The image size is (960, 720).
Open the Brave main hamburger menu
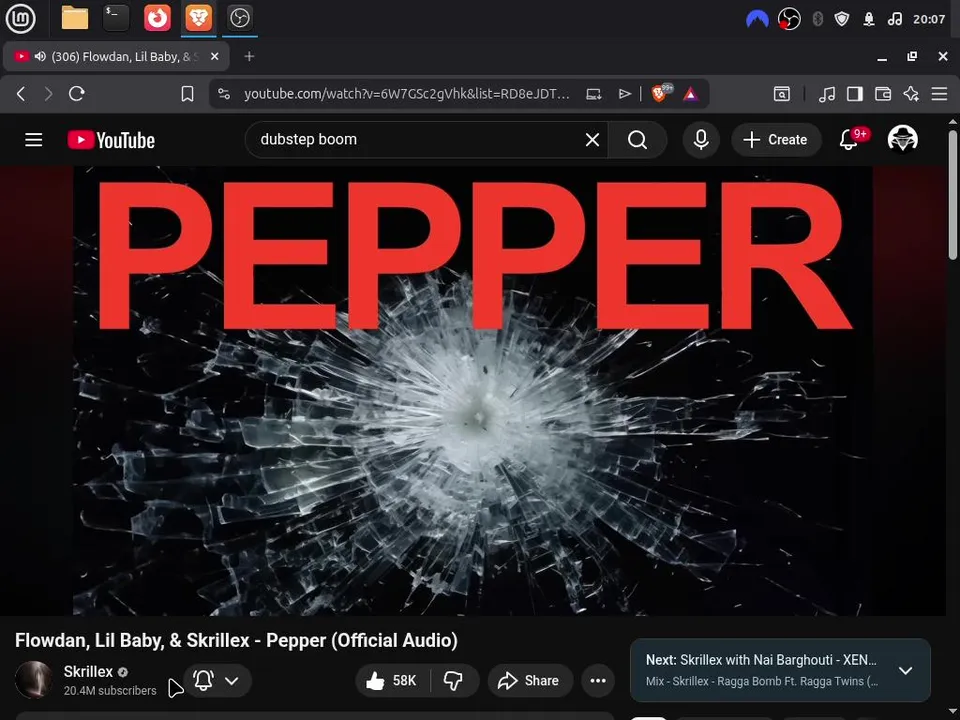point(939,94)
